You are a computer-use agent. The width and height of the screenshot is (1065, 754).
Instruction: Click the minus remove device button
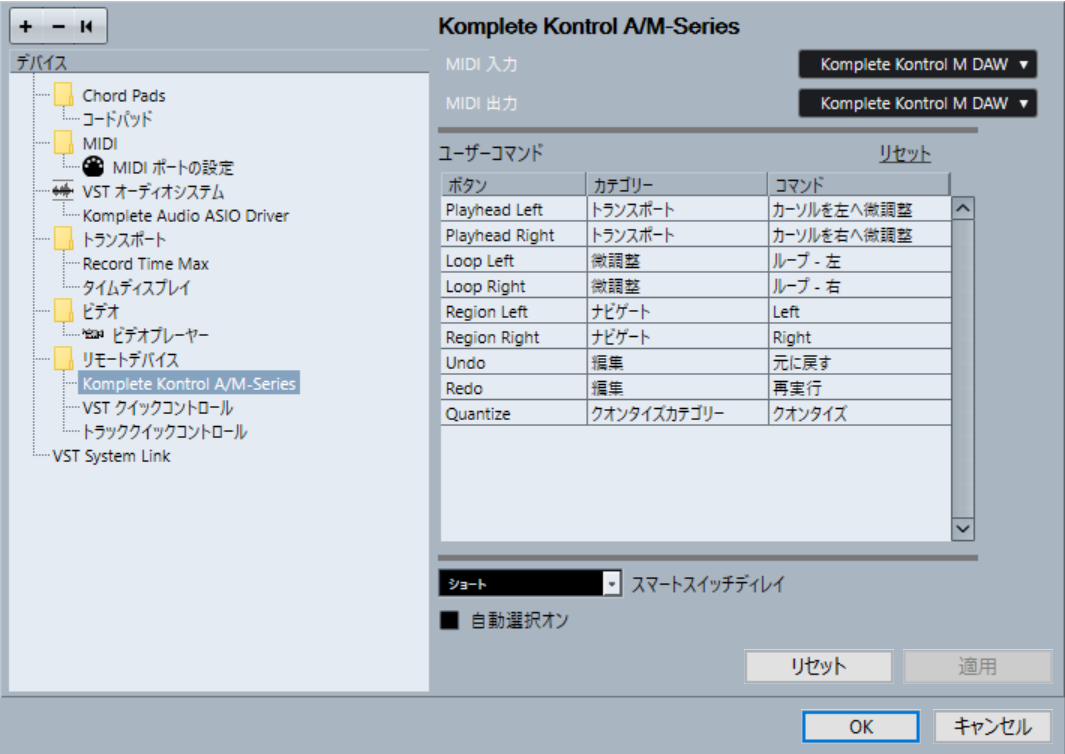[58, 26]
